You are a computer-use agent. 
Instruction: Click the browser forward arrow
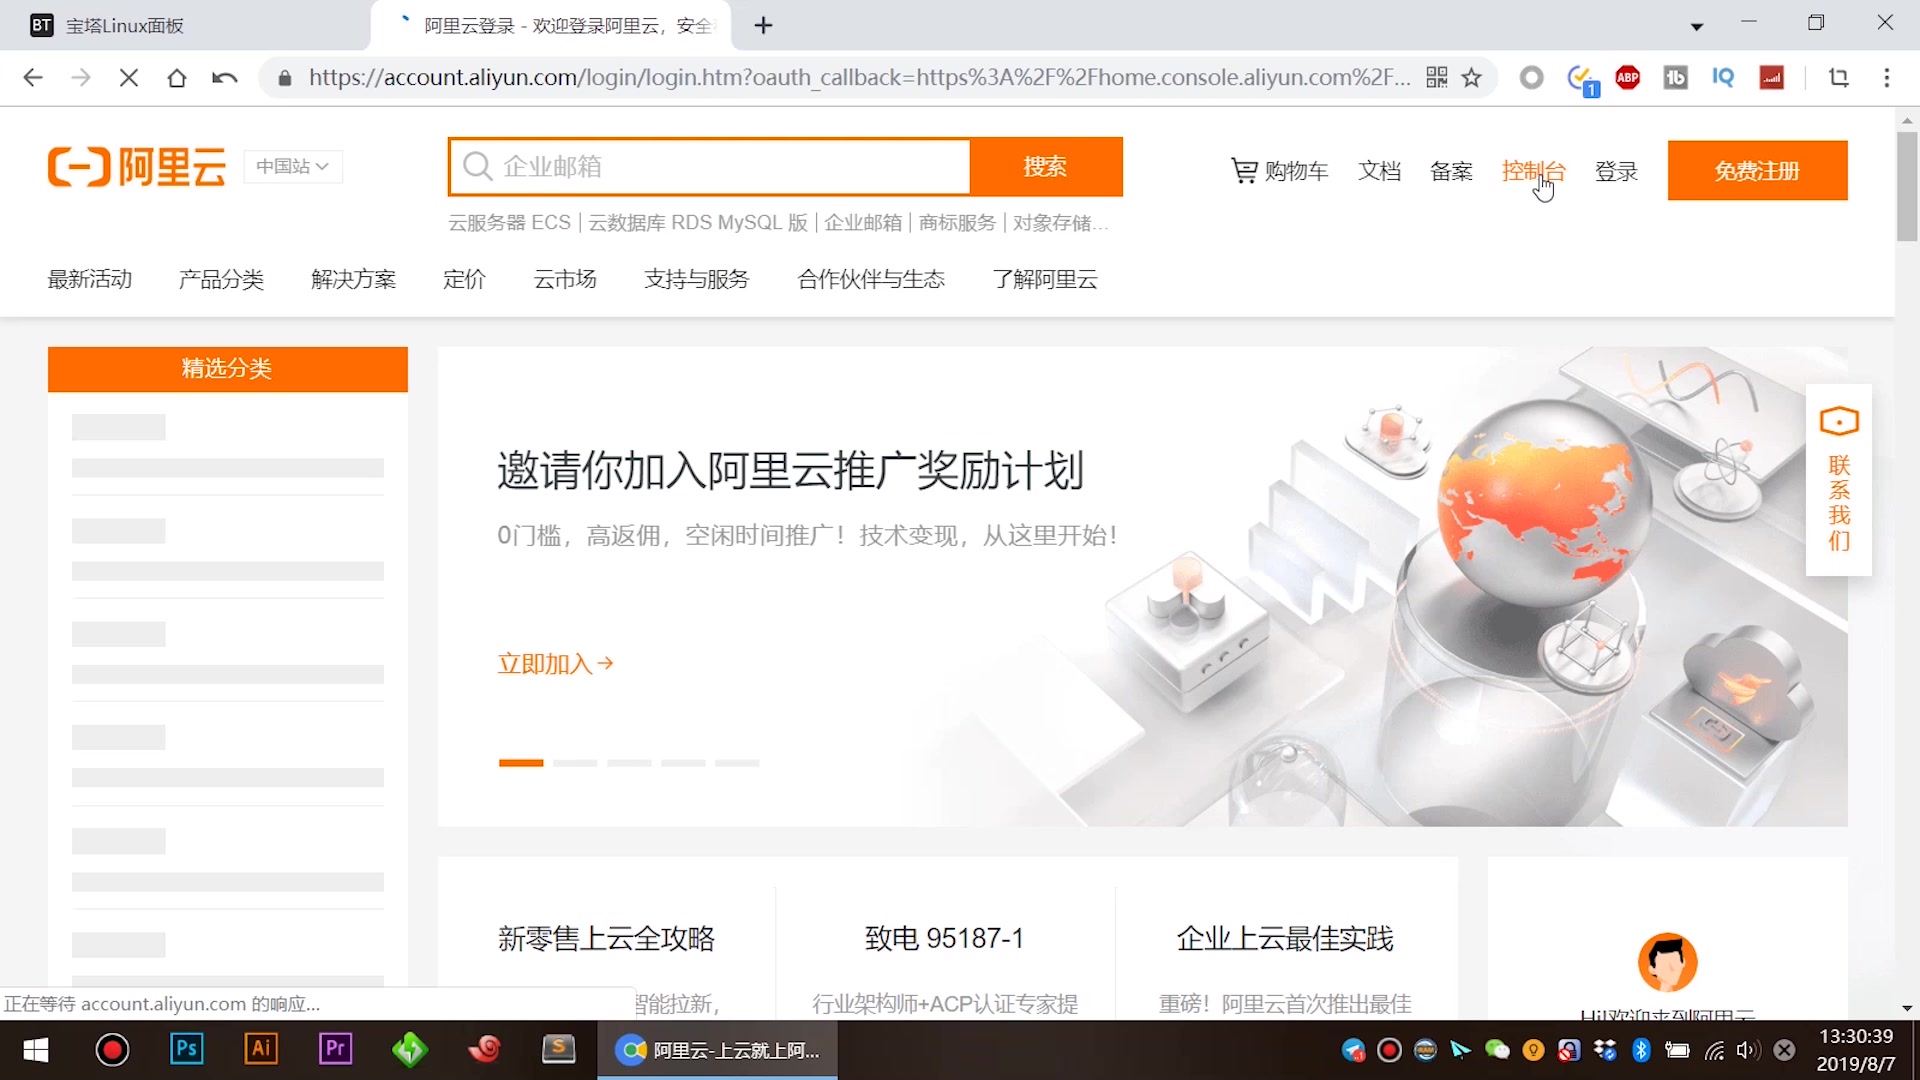point(81,78)
